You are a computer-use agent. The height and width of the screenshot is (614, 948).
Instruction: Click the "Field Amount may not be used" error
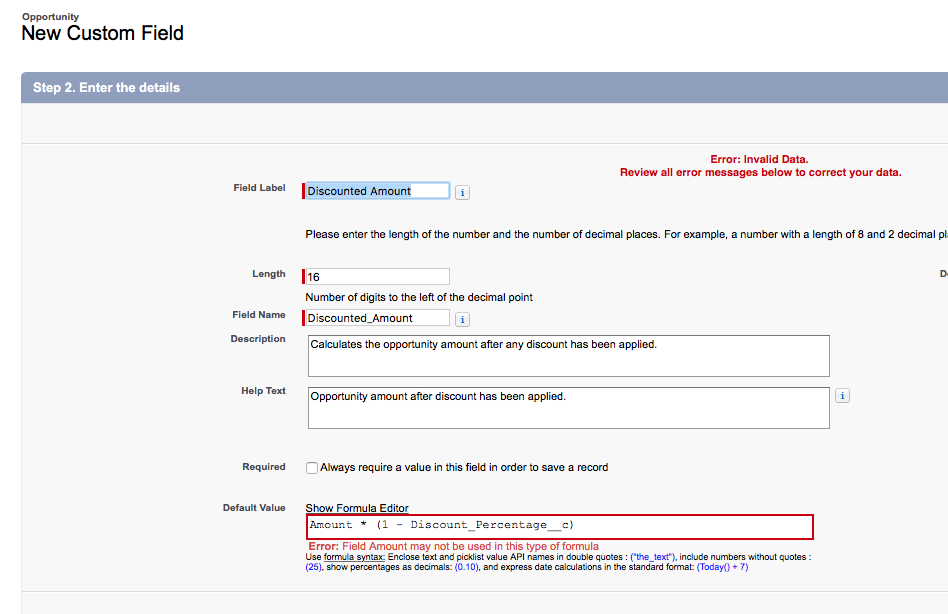point(470,546)
